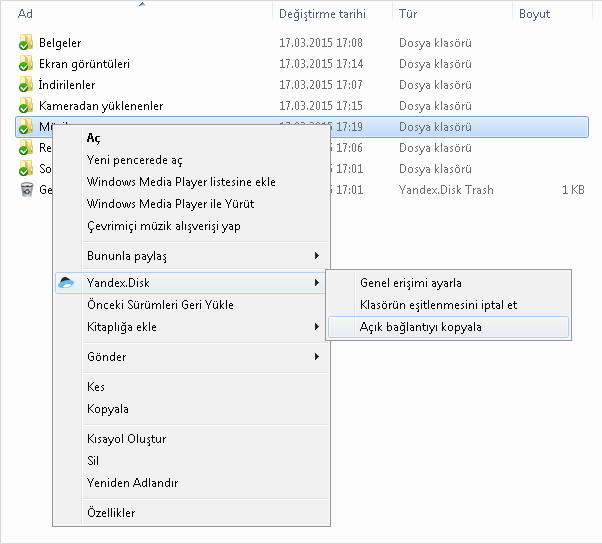602x544 pixels.
Task: Click the Kameradan yüklenenler folder icon
Action: coord(26,106)
